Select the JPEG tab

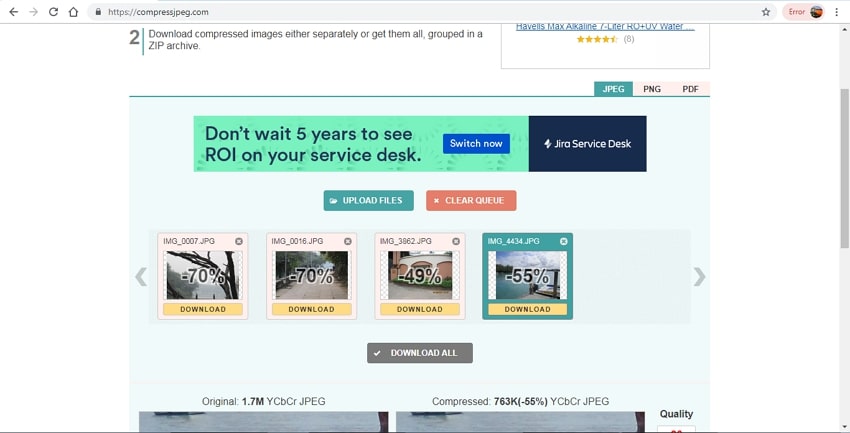pyautogui.click(x=613, y=89)
